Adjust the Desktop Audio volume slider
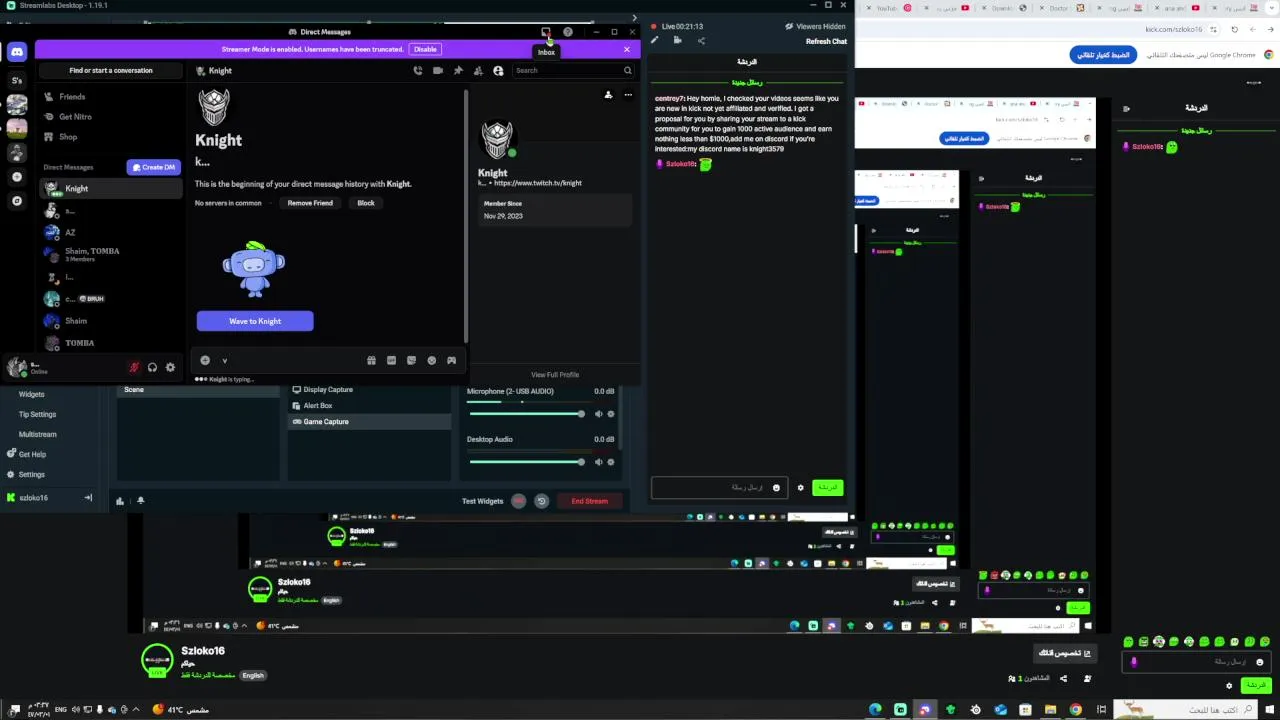Screen dimensions: 1280x720 (x=526, y=462)
